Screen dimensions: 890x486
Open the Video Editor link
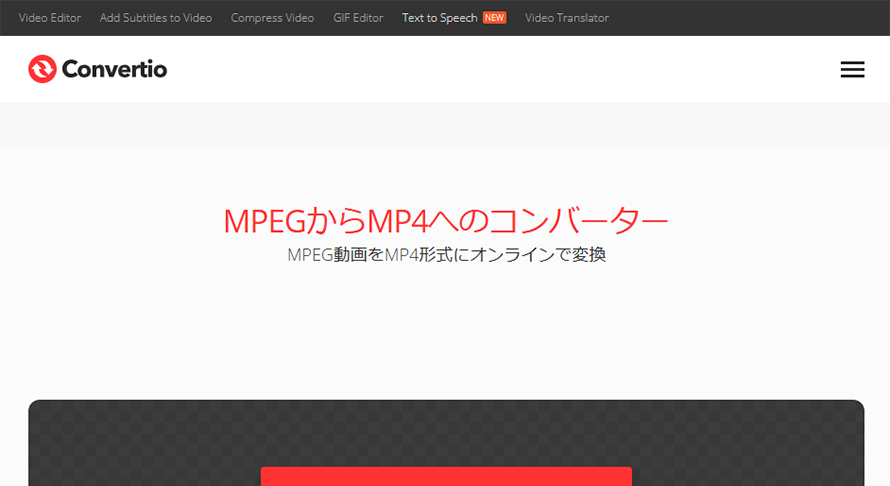coord(50,18)
